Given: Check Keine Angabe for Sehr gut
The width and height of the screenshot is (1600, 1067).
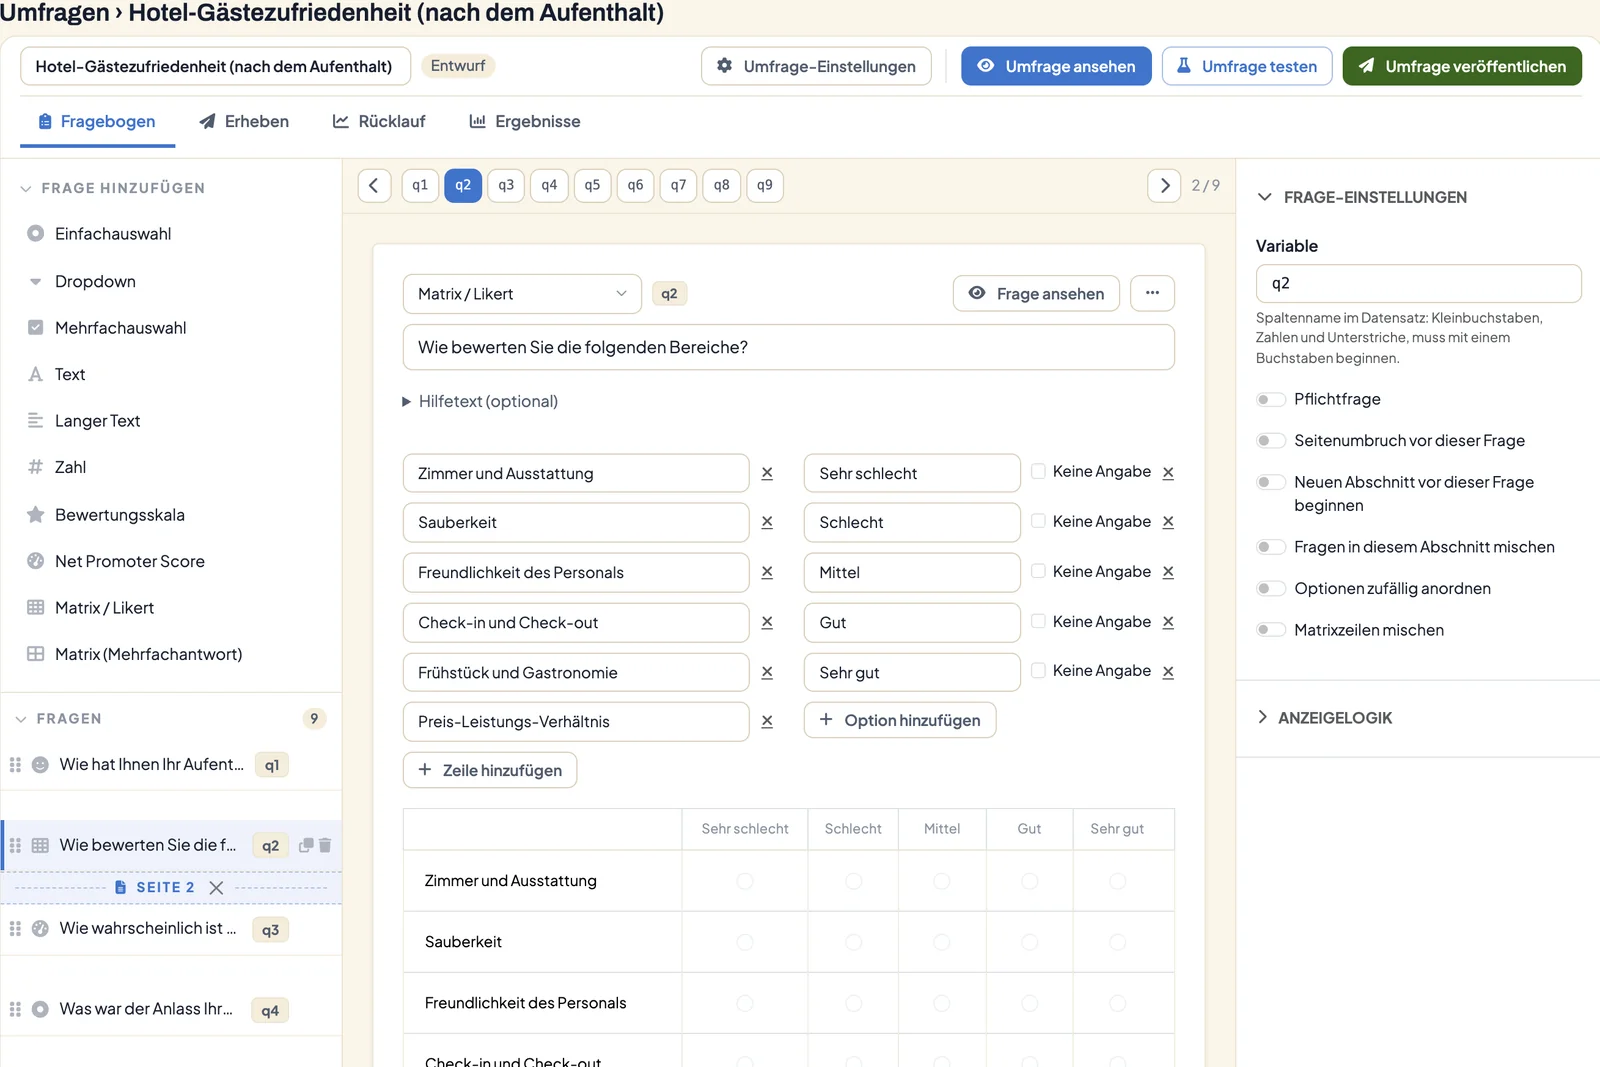Looking at the screenshot, I should coord(1038,670).
